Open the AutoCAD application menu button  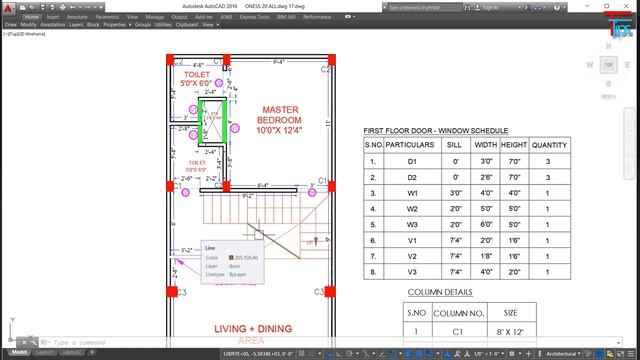click(x=8, y=8)
